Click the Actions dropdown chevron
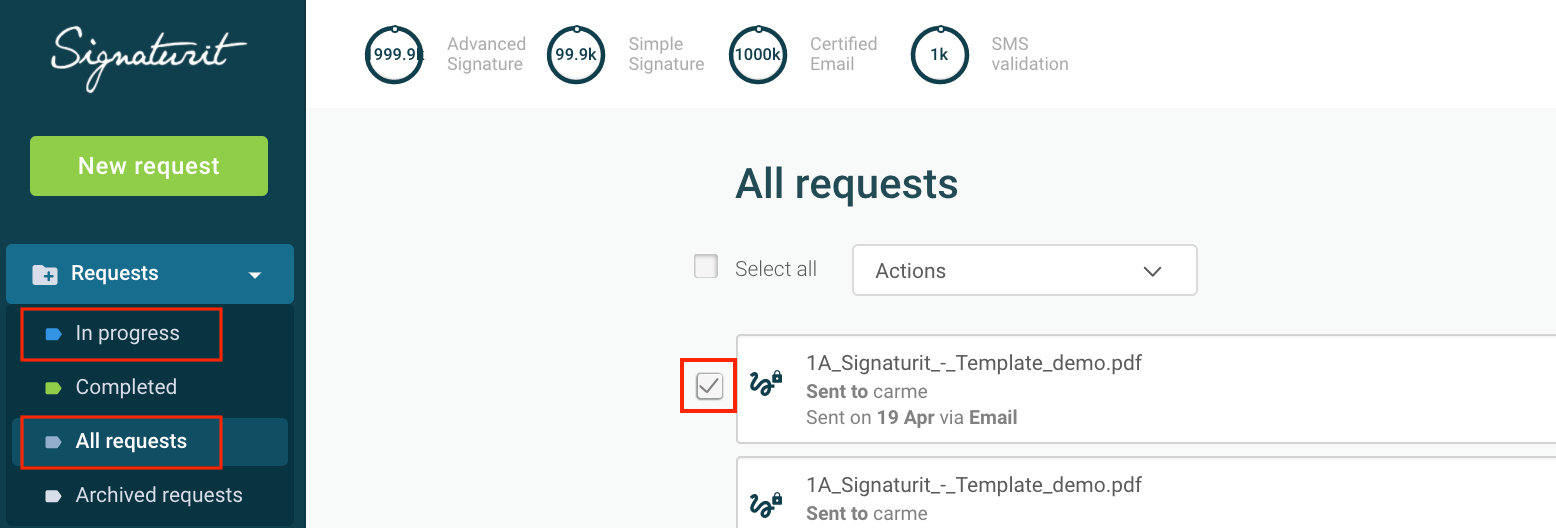This screenshot has height=528, width=1556. (x=1152, y=271)
